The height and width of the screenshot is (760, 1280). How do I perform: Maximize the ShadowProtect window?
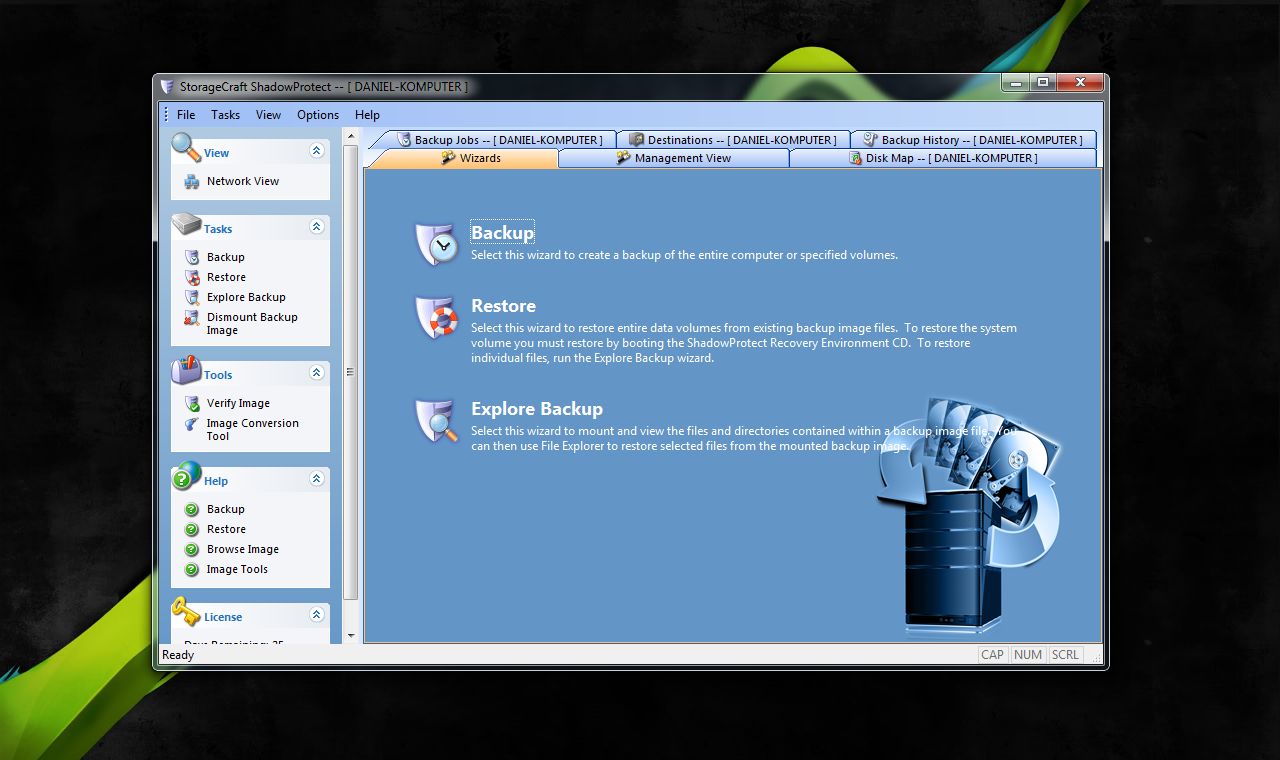1042,83
